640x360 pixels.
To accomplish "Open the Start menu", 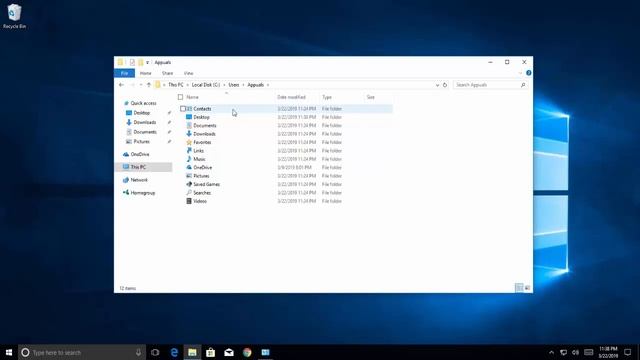I will point(9,352).
